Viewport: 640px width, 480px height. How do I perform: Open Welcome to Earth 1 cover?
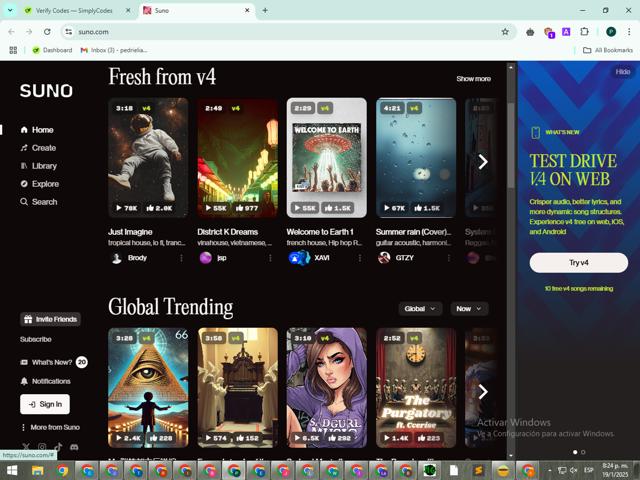(x=327, y=158)
